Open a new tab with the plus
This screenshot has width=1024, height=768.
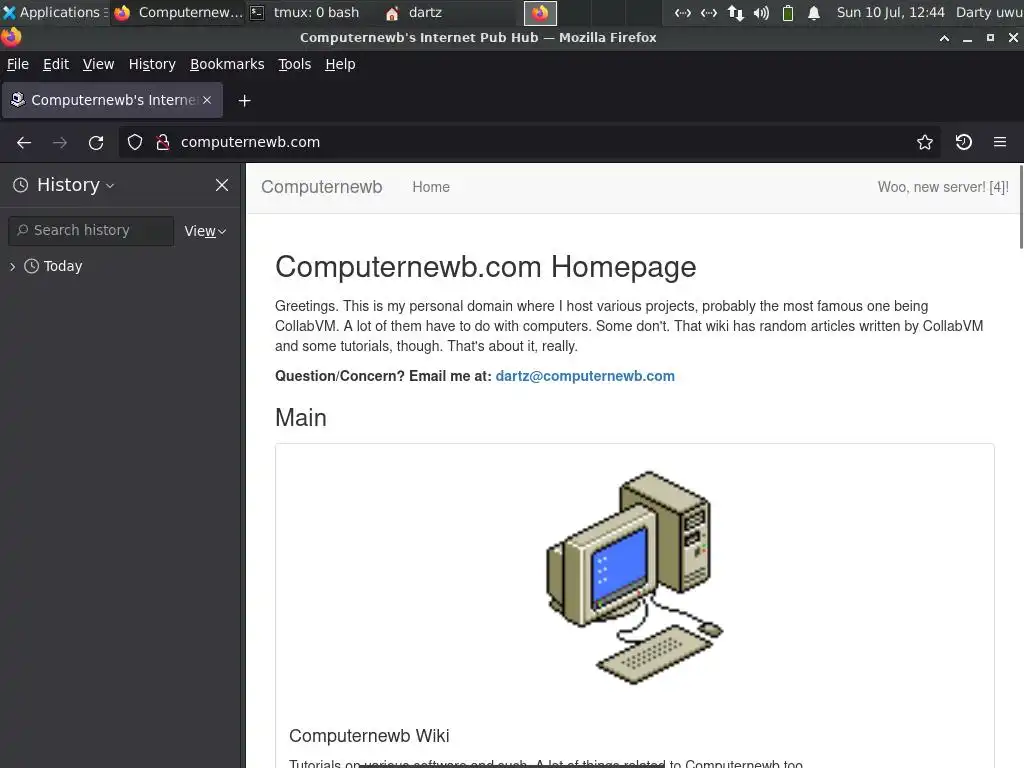point(244,101)
